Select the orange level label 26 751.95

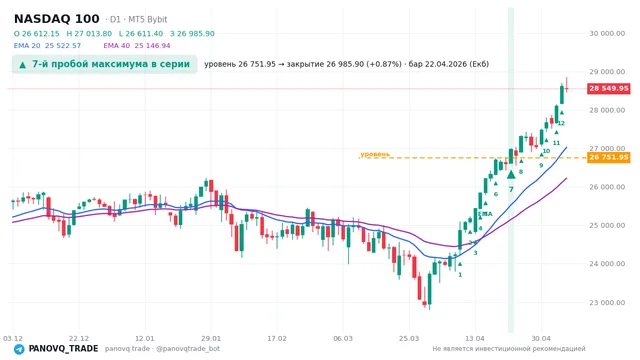point(609,158)
